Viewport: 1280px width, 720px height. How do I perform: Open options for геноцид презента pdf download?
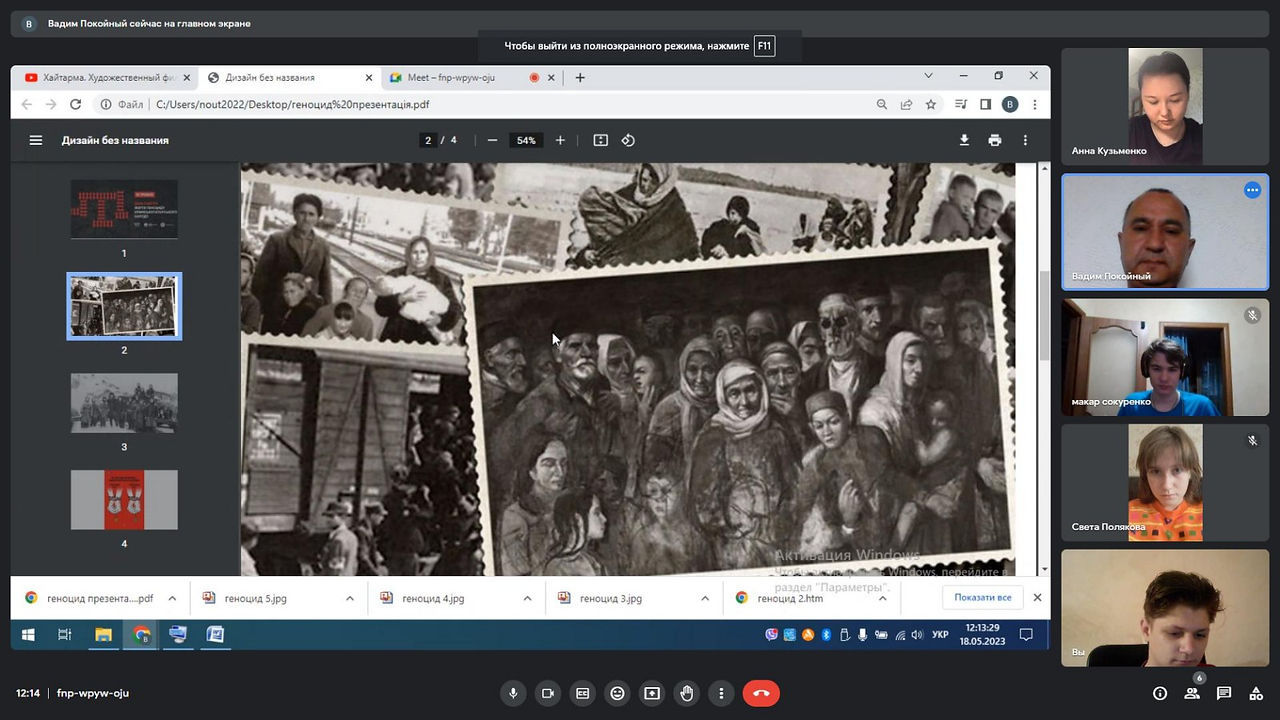point(172,598)
